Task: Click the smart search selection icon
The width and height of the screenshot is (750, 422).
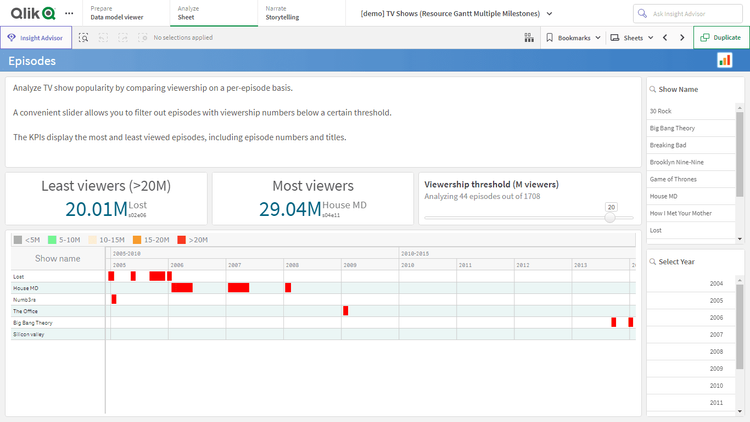Action: 84,37
